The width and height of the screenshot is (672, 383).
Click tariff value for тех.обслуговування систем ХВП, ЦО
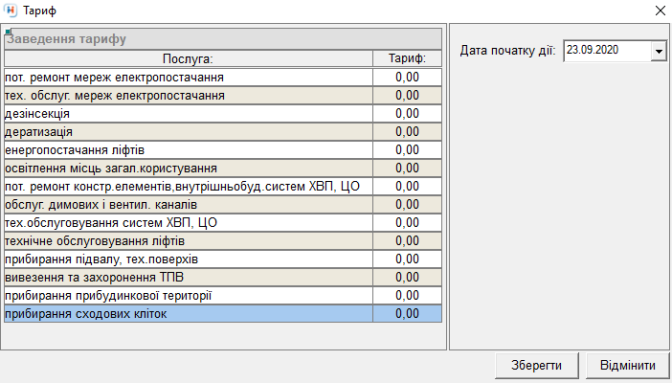407,223
